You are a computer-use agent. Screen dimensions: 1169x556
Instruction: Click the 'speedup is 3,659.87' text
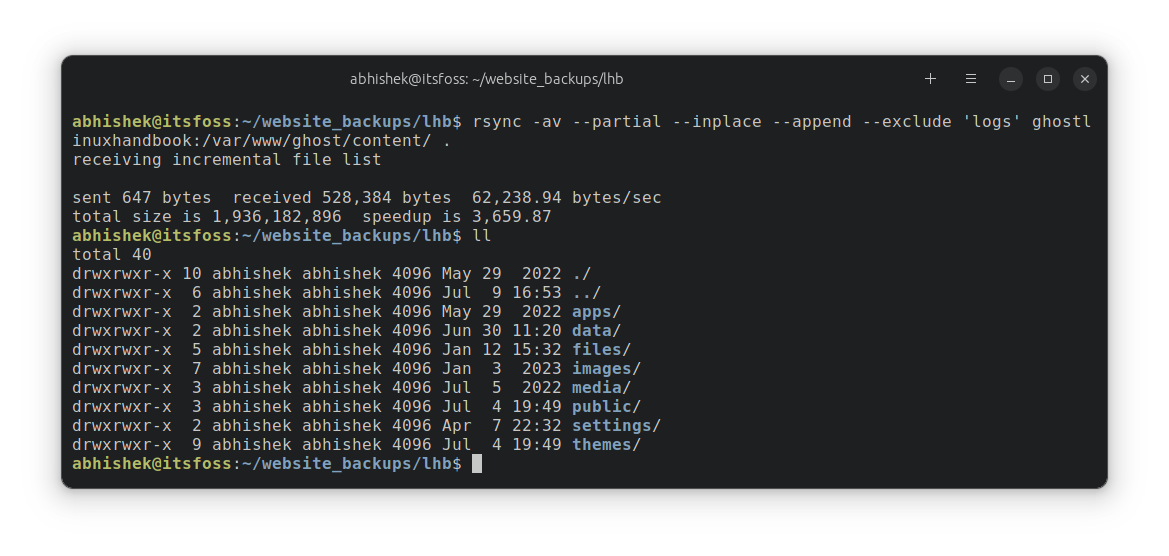point(456,217)
